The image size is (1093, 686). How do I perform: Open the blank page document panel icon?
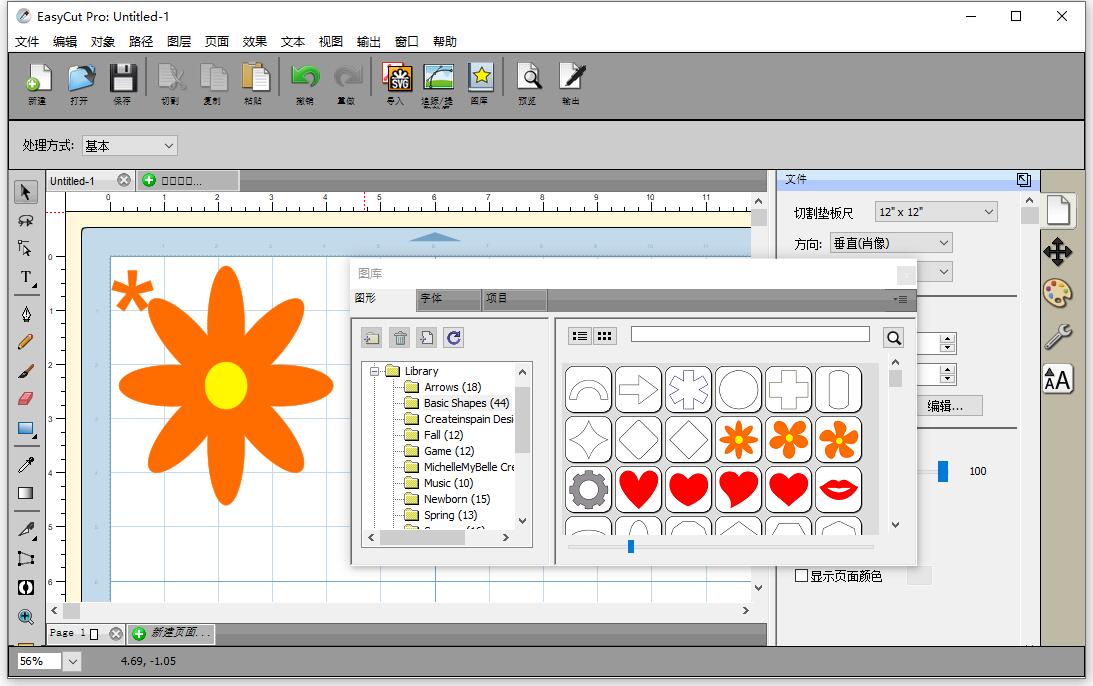(x=1057, y=210)
